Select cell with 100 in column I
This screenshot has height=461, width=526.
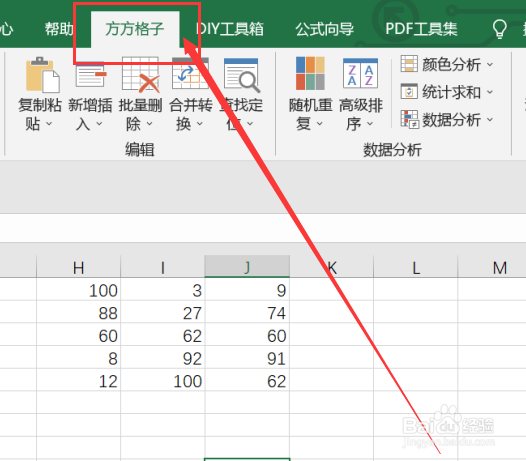click(x=163, y=380)
